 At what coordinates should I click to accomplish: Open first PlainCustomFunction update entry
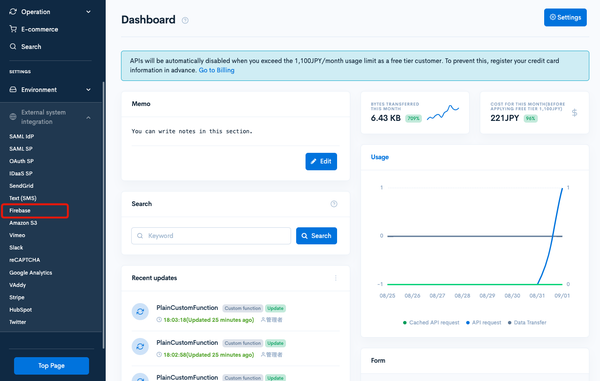click(x=187, y=308)
